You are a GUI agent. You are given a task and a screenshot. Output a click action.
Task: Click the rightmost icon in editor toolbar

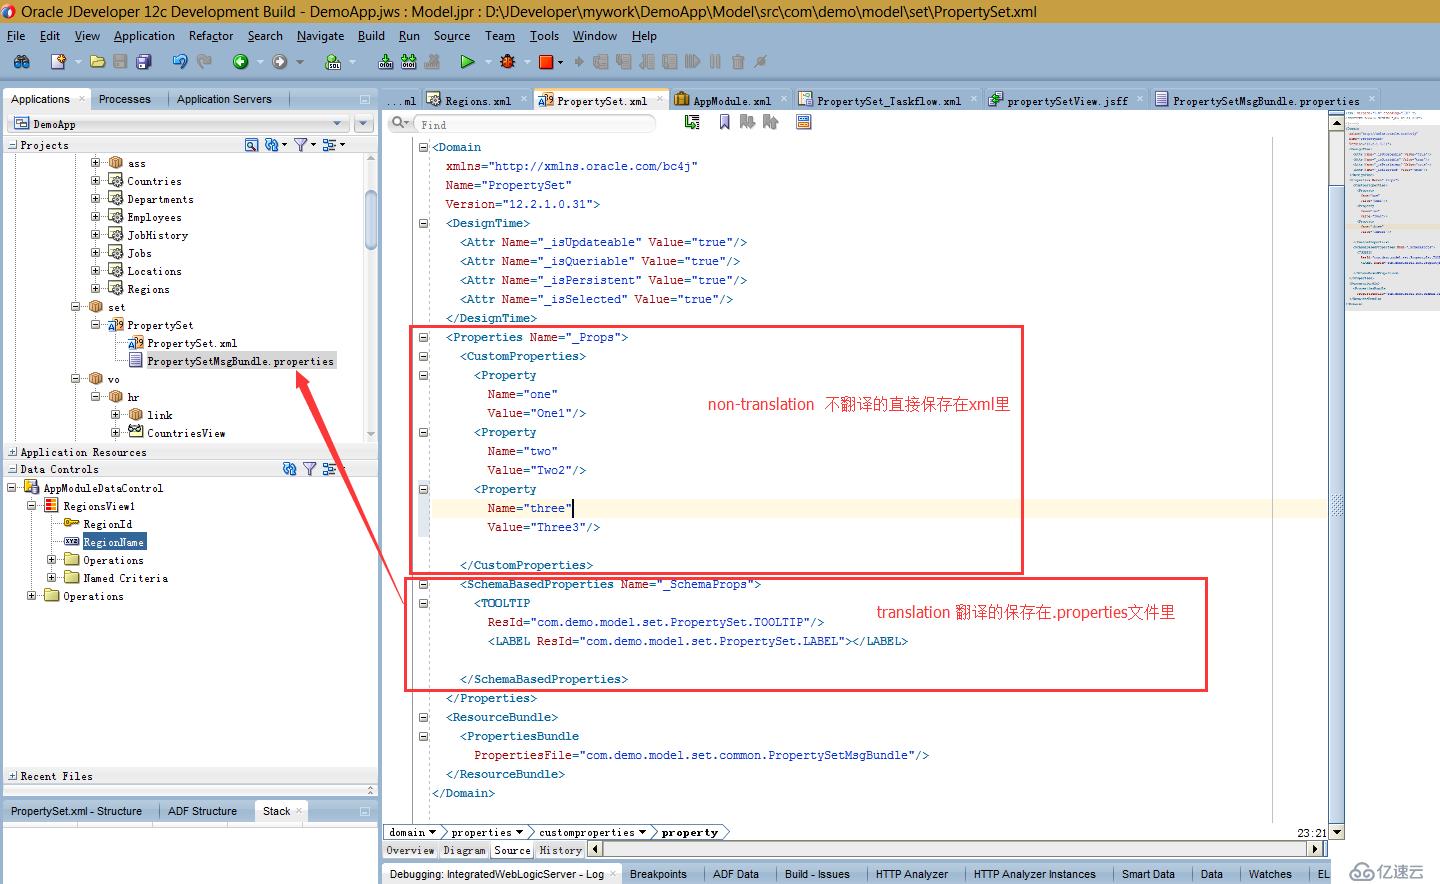[x=803, y=122]
